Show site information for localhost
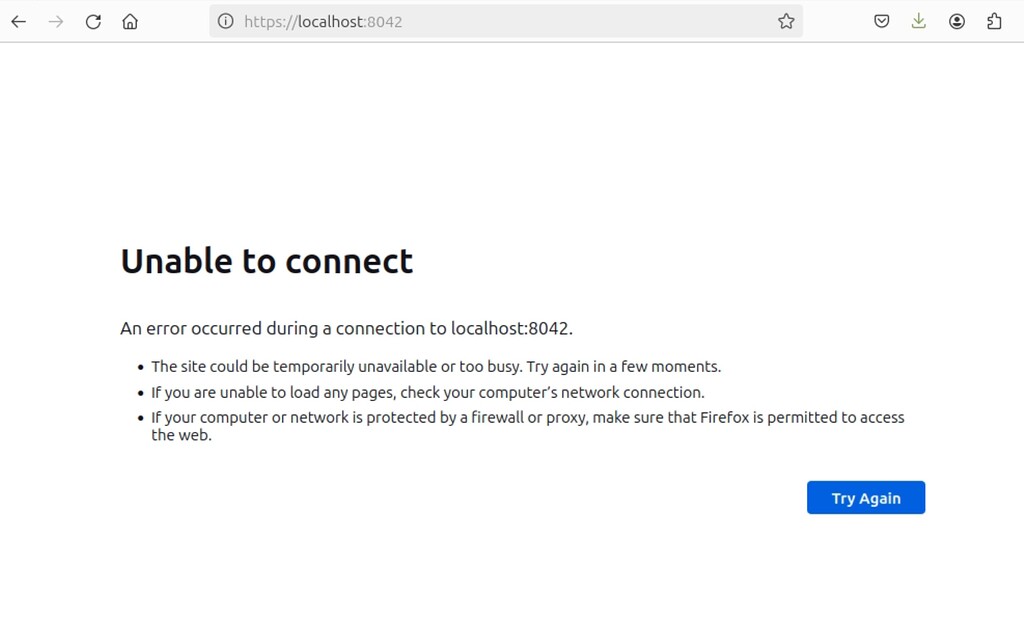The image size is (1024, 631). 225,22
